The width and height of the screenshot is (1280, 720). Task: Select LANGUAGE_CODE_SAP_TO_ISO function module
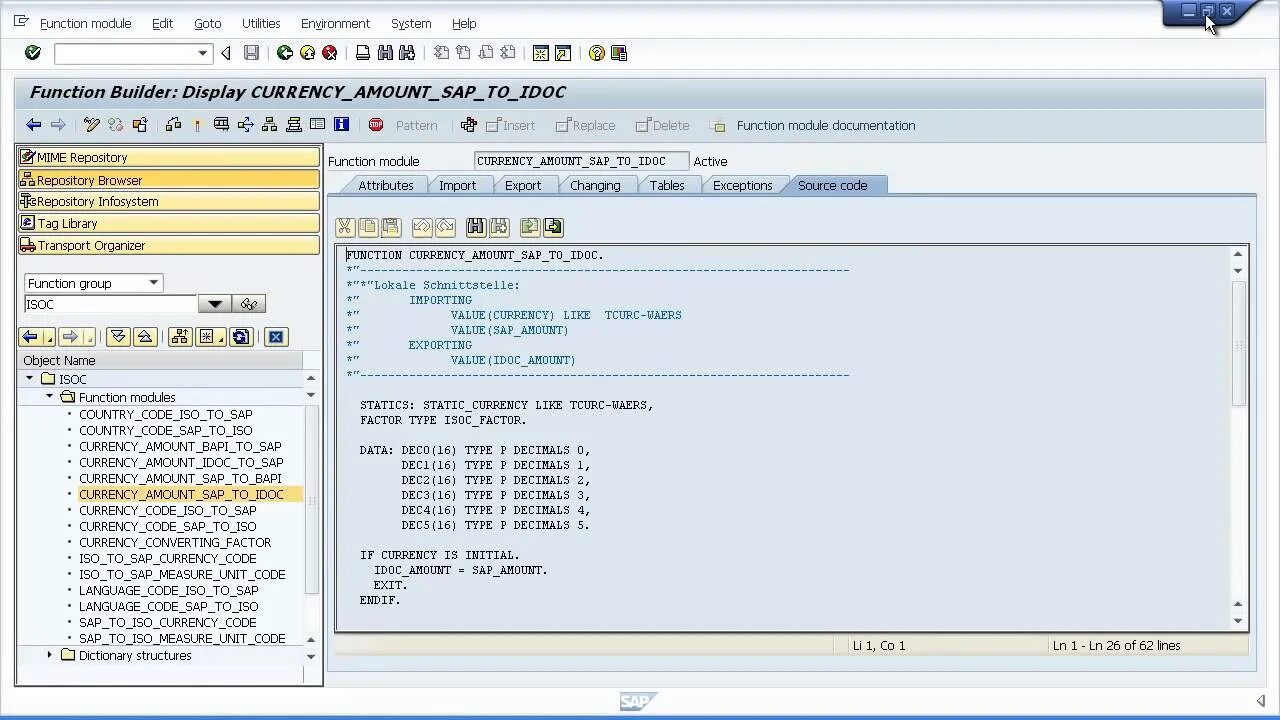169,606
